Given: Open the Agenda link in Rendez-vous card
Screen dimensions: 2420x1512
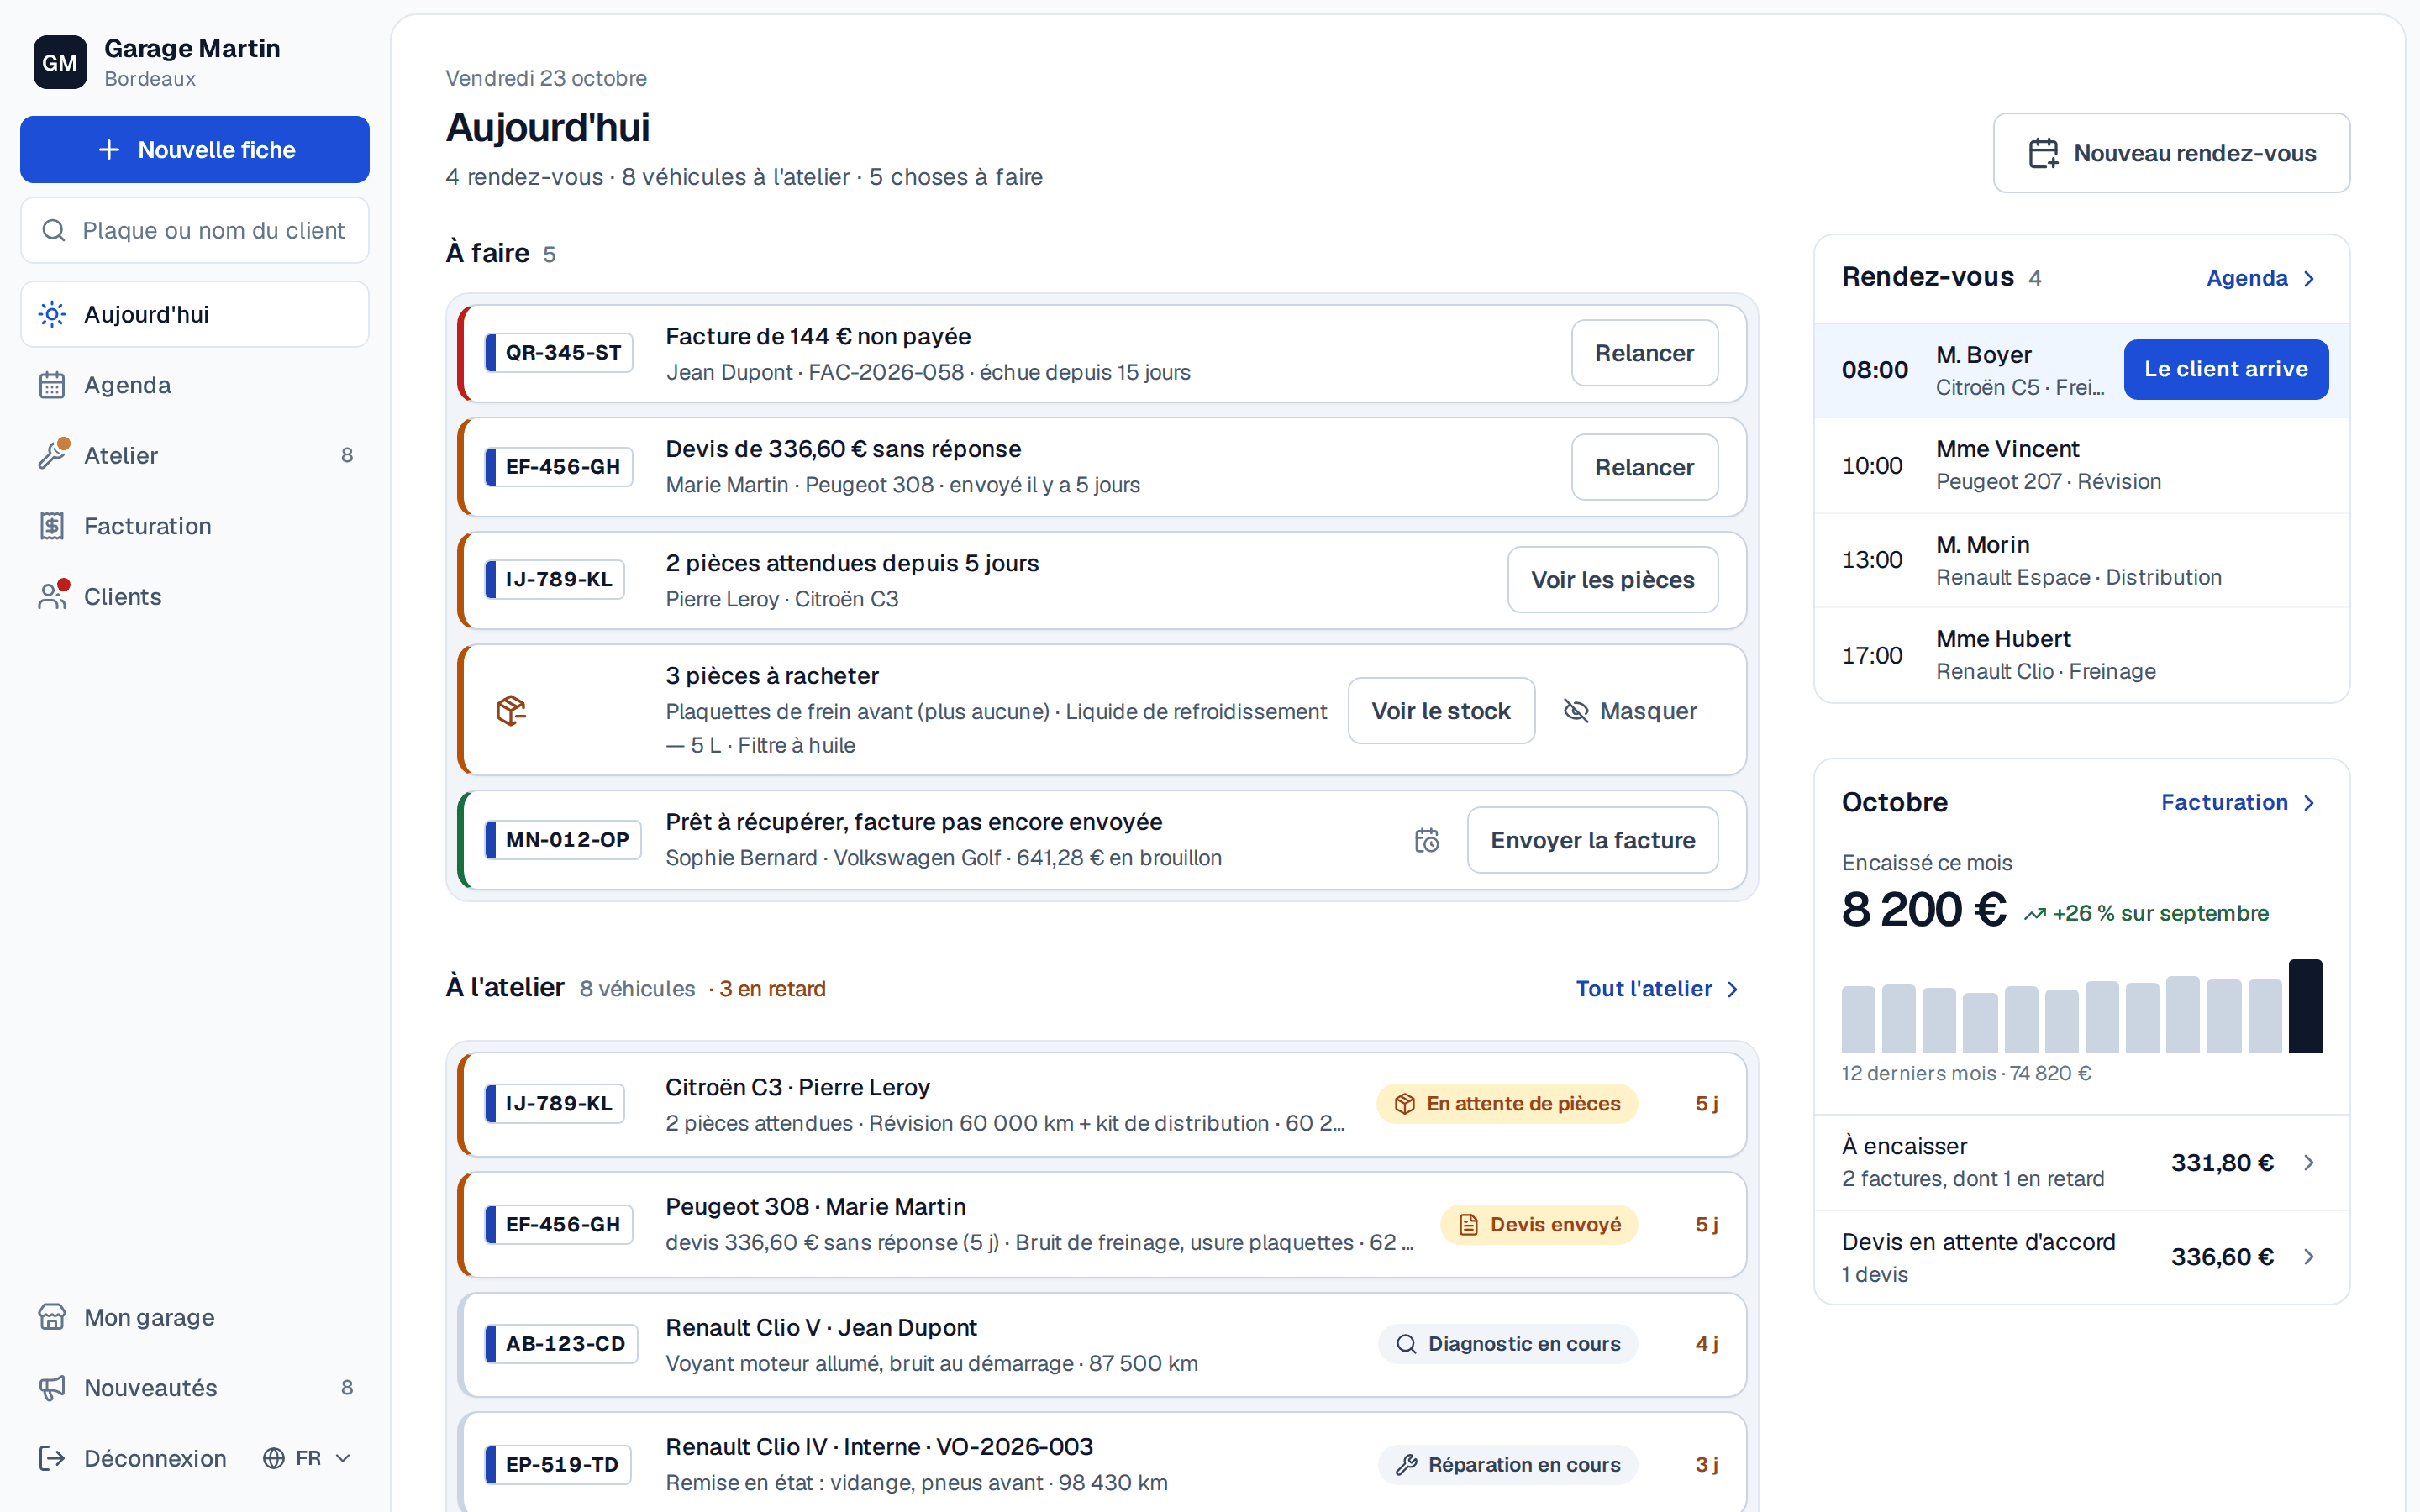Looking at the screenshot, I should click(2261, 278).
